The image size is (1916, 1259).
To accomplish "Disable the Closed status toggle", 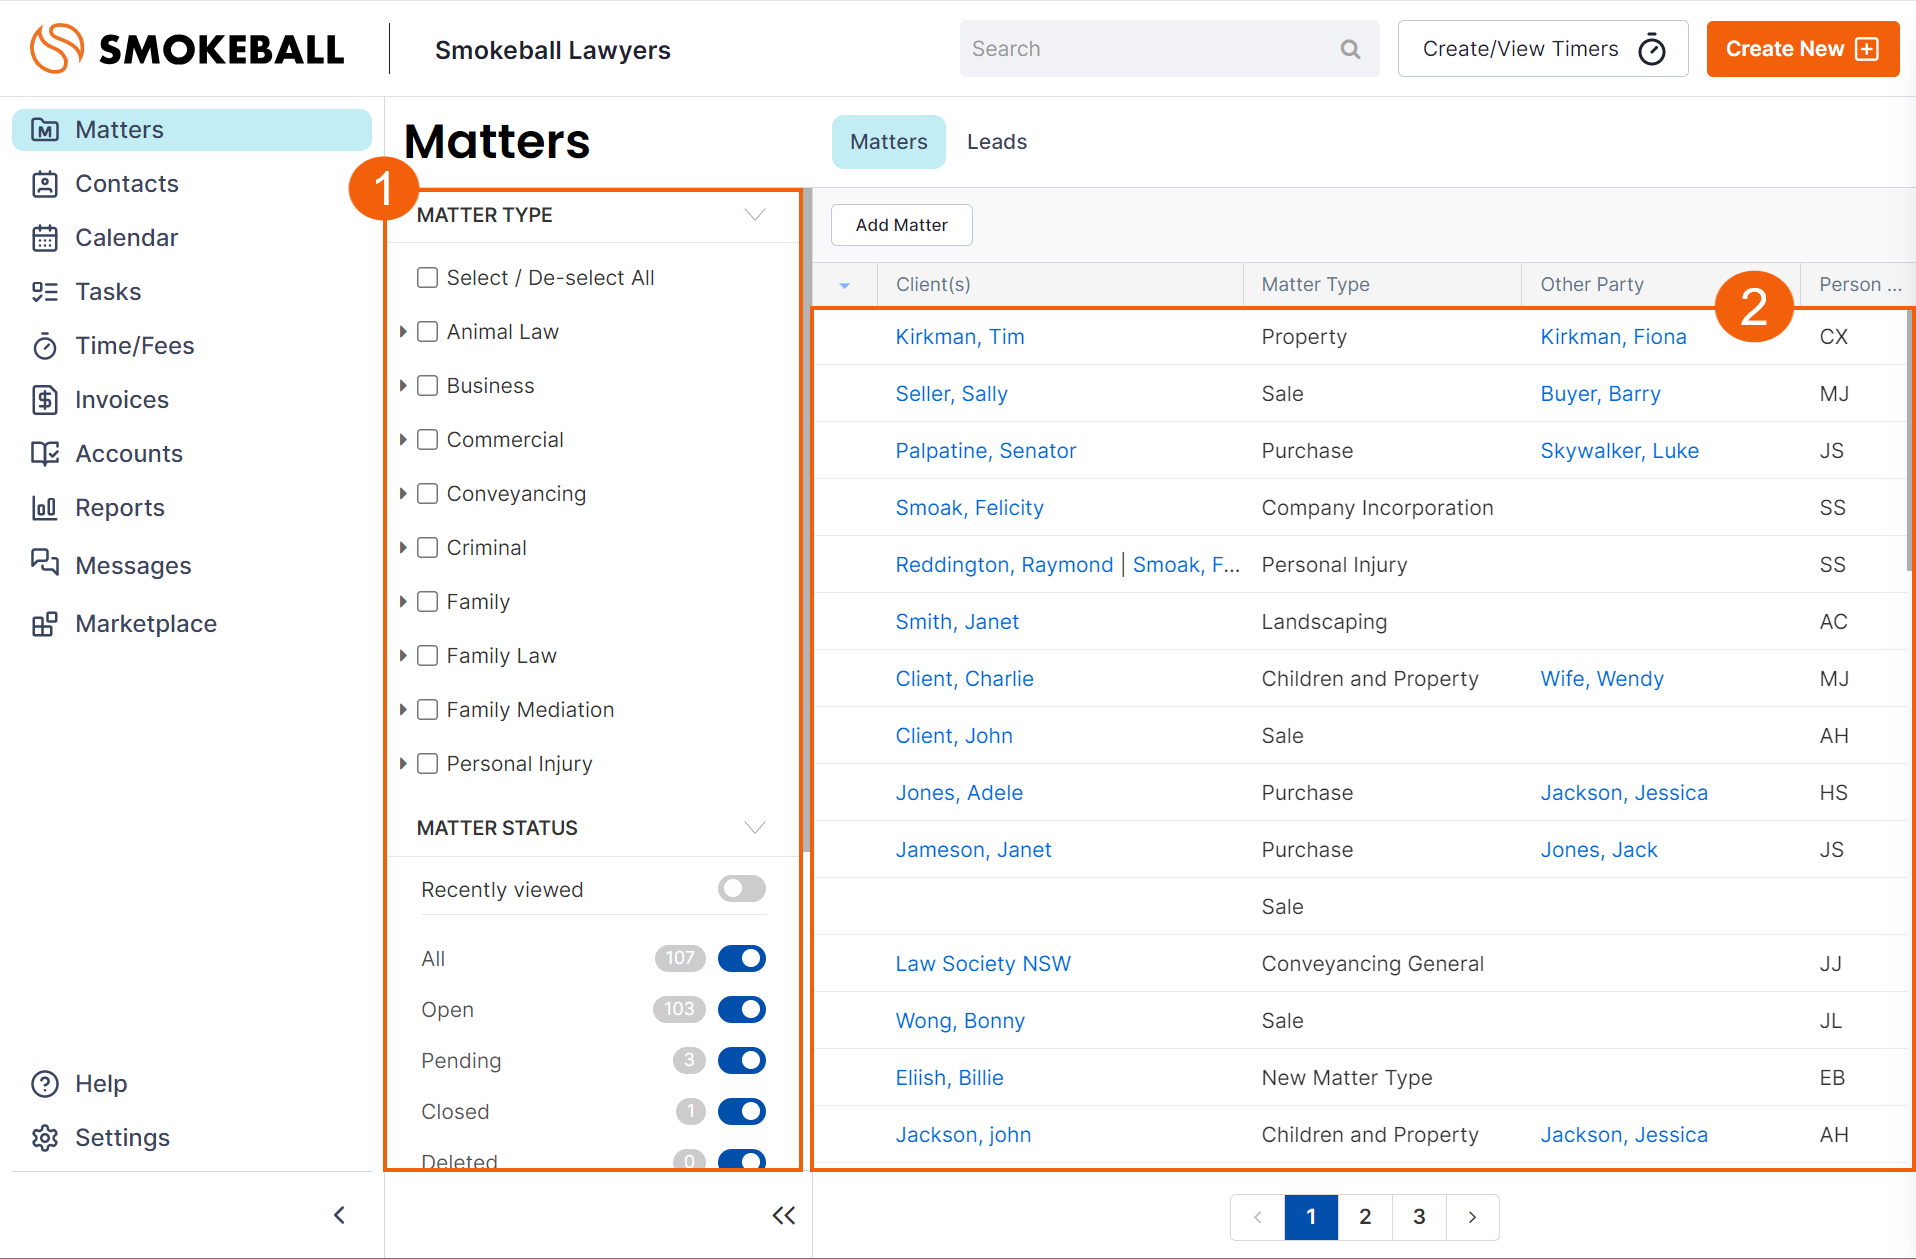I will (742, 1111).
